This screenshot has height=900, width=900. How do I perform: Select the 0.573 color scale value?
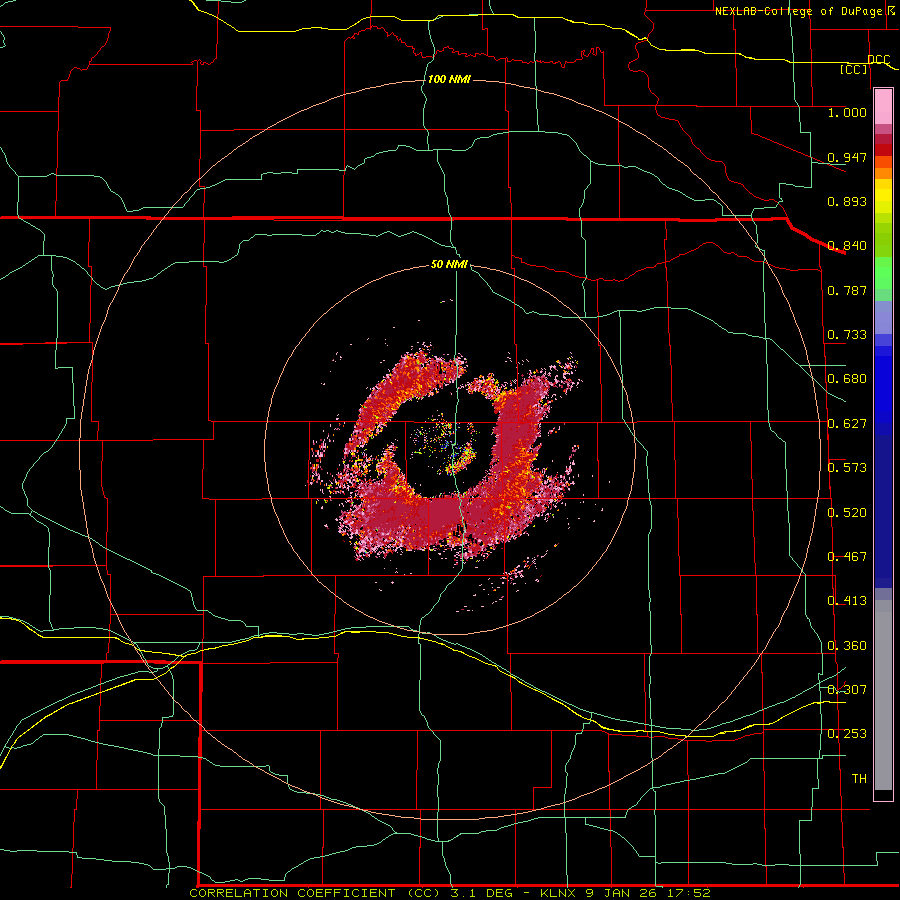click(x=847, y=468)
